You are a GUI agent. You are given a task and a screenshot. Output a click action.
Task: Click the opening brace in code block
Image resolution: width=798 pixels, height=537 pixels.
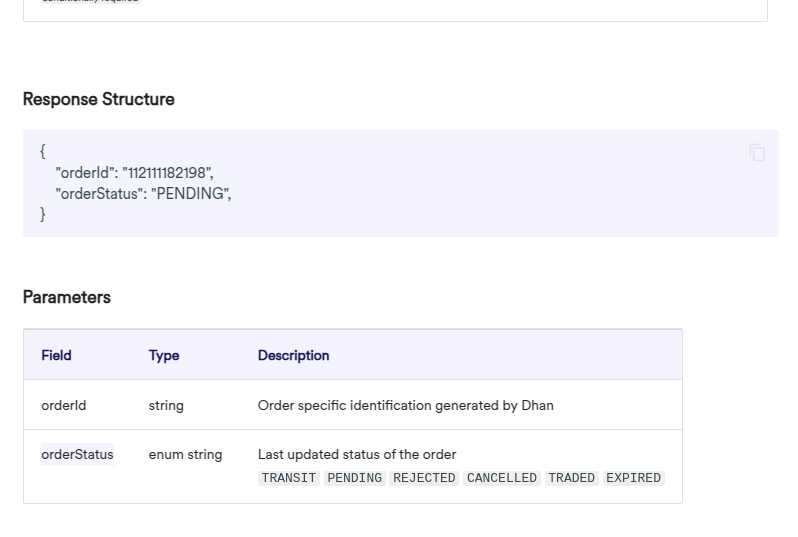tap(42, 151)
